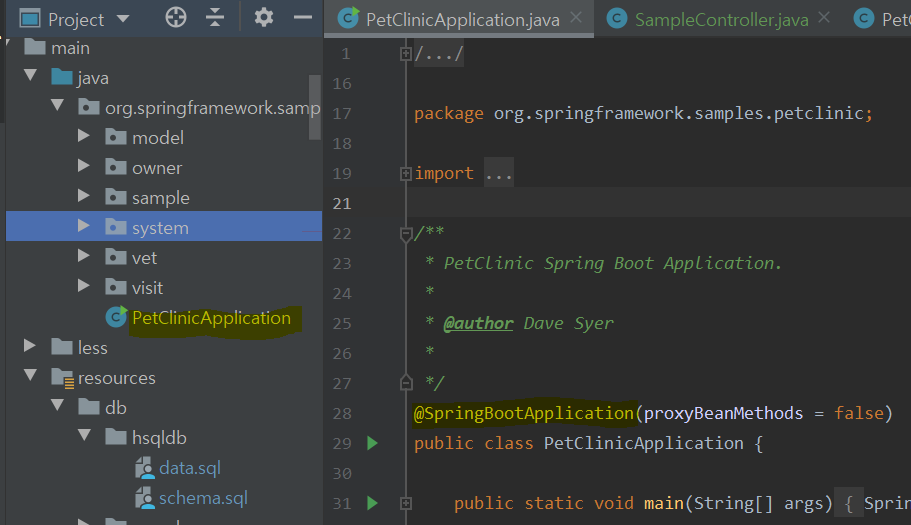Click the main folder icon
Screen dimensions: 911x525
tap(35, 46)
